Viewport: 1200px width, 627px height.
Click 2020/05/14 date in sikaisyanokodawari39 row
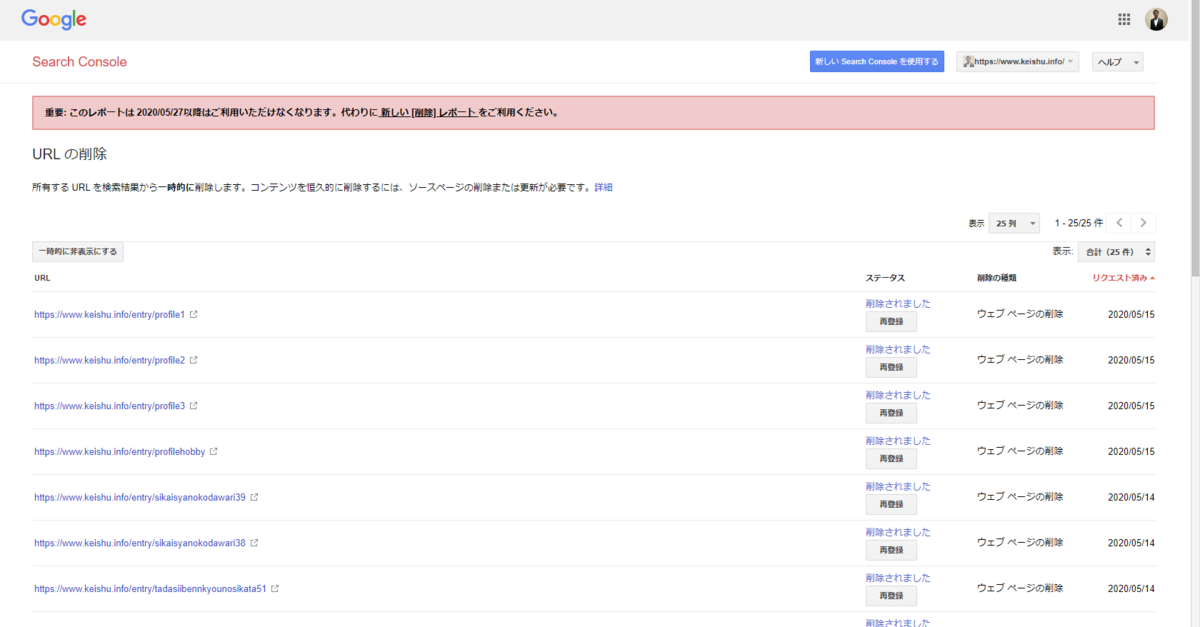click(x=1131, y=497)
